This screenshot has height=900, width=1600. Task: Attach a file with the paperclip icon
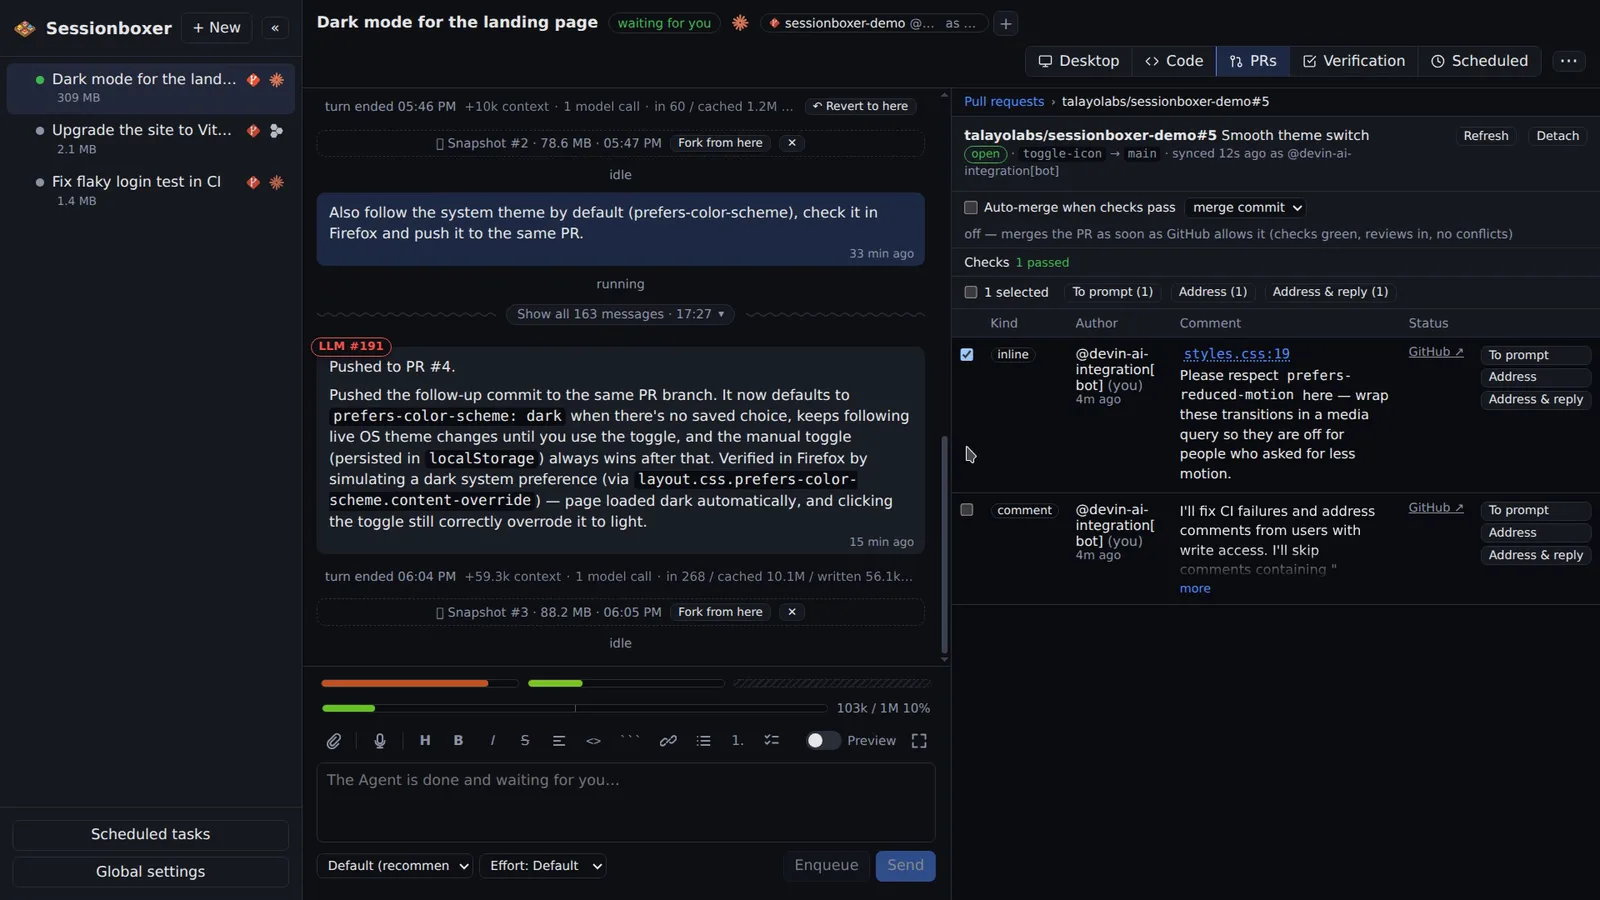point(334,741)
